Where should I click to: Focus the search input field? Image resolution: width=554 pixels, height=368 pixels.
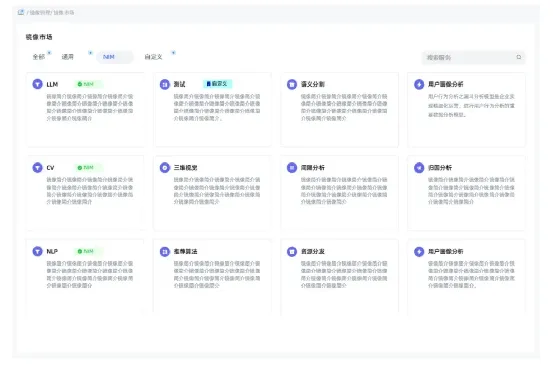click(473, 57)
